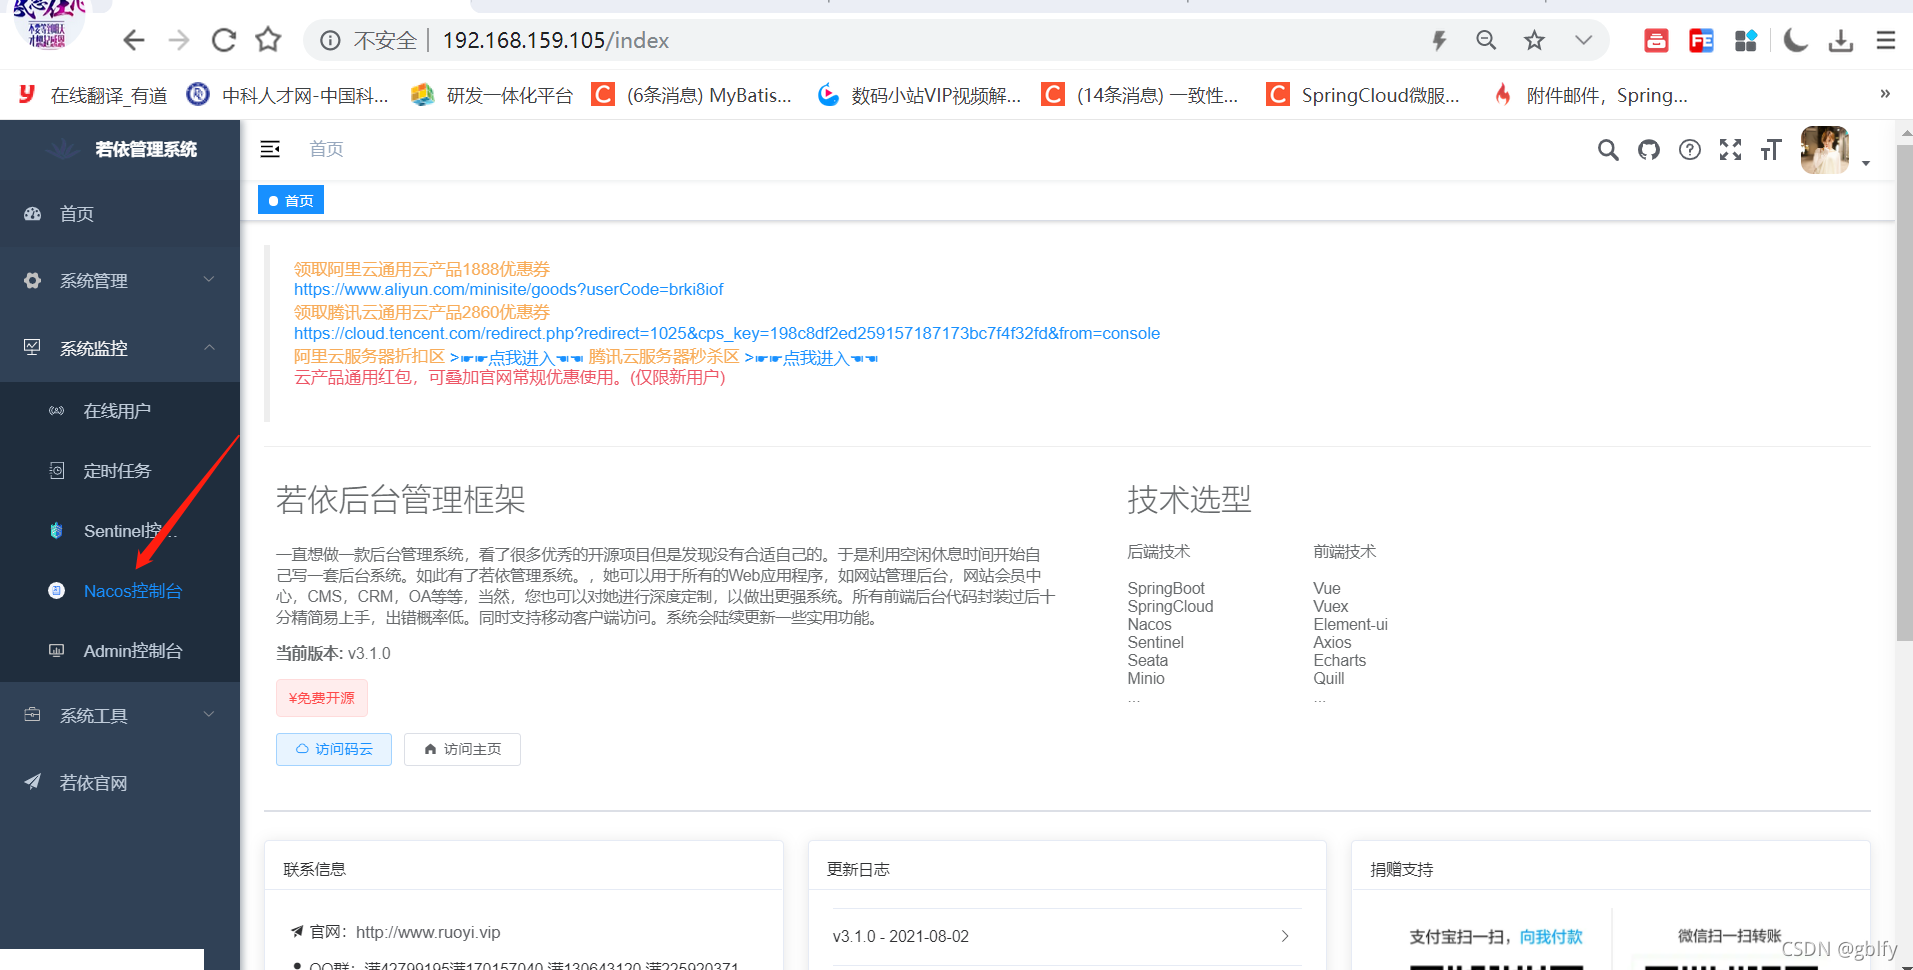Open the Nacos控制台 page
Screen dimensions: 1913x970
click(133, 591)
